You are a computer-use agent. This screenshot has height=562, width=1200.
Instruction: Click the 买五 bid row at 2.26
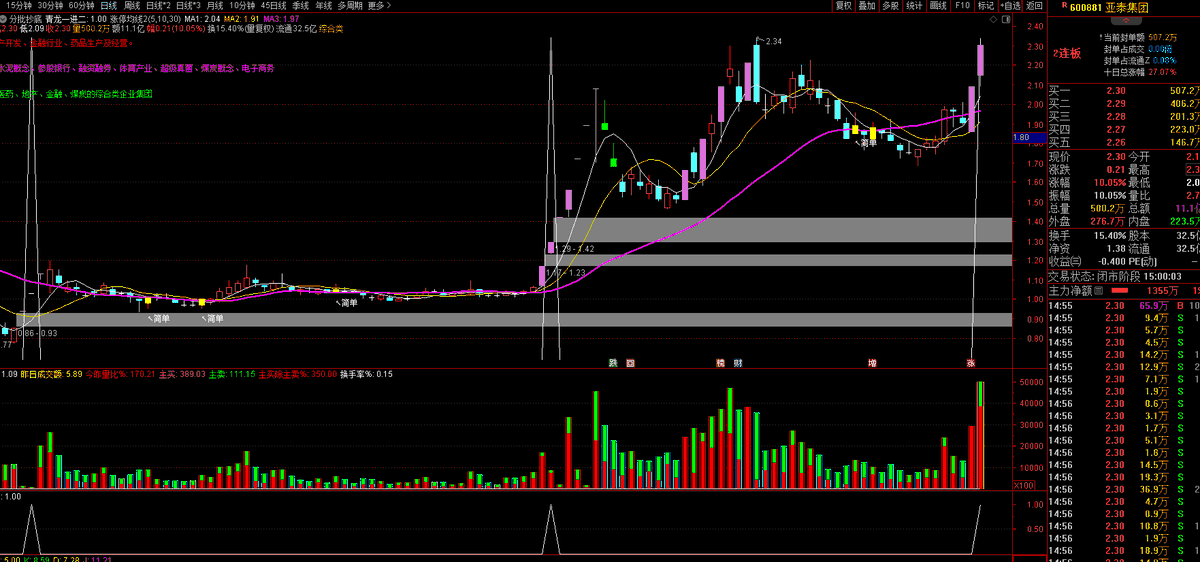1122,143
